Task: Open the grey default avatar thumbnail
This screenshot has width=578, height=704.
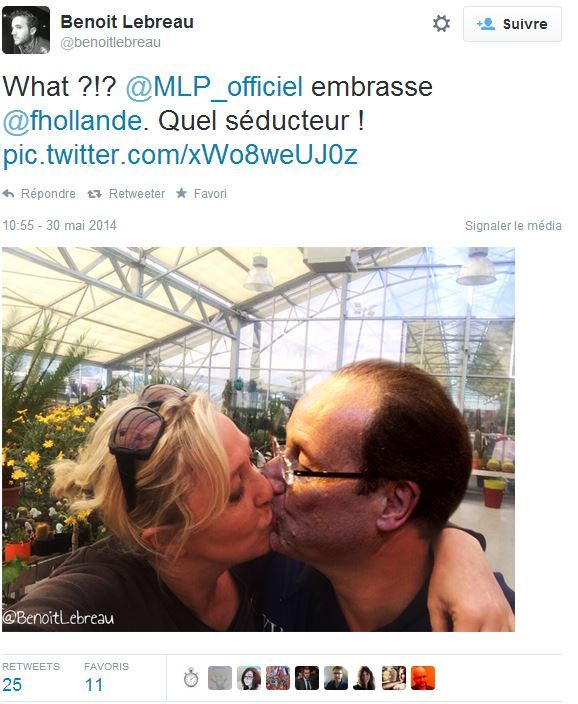Action: [220, 678]
